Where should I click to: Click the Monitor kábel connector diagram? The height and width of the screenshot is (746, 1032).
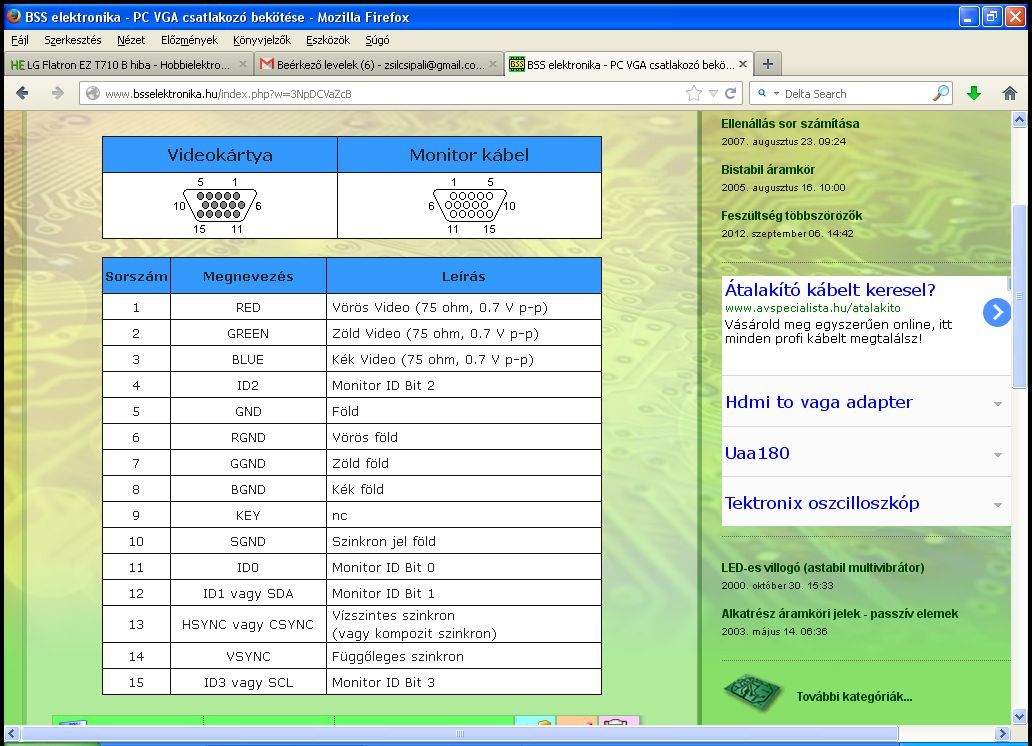[x=470, y=205]
